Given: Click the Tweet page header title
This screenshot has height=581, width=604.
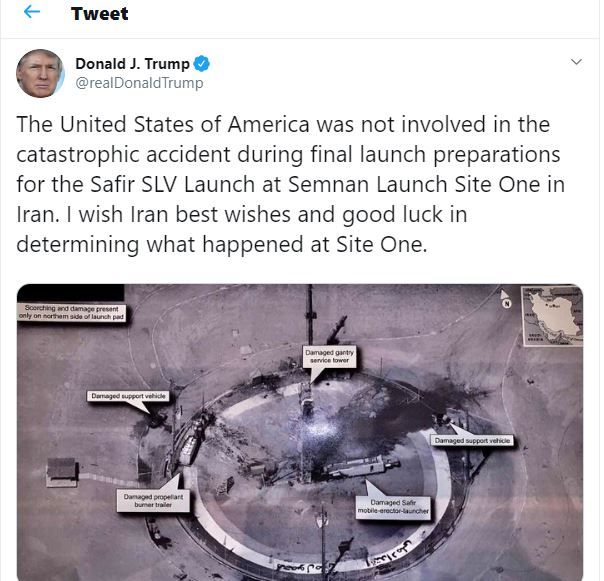Looking at the screenshot, I should [99, 14].
